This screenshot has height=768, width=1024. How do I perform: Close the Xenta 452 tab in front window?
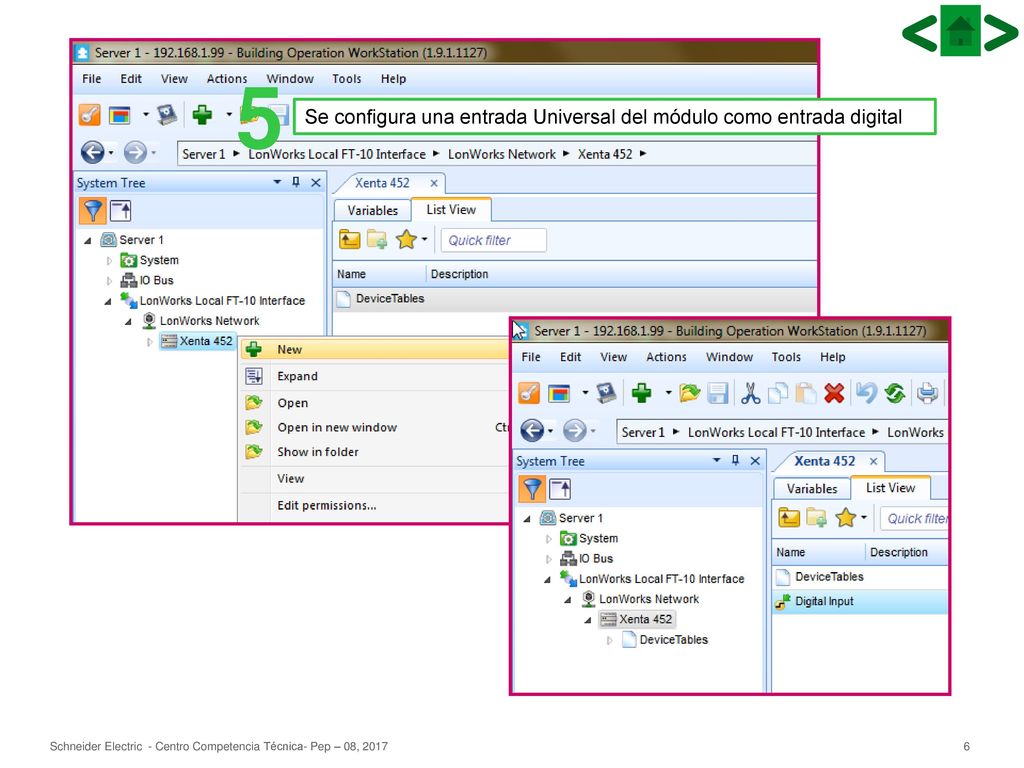pos(873,461)
